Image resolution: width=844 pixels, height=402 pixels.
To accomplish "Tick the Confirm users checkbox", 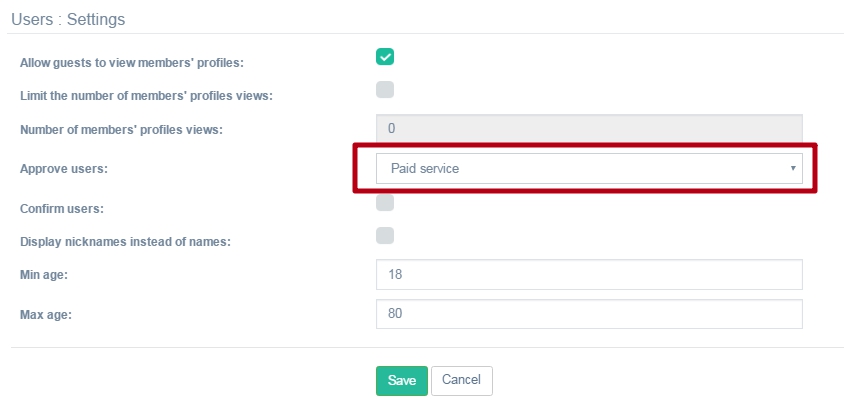I will (385, 203).
